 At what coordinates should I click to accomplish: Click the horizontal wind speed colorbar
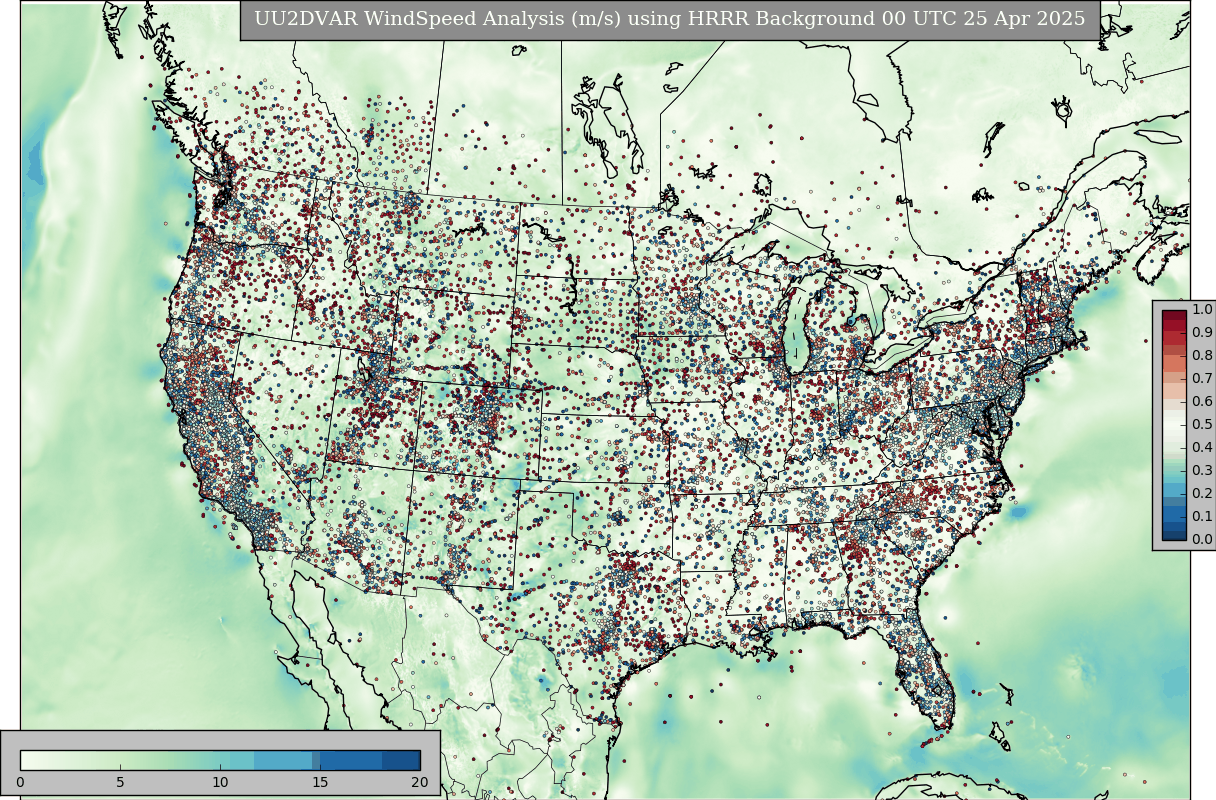pos(220,760)
